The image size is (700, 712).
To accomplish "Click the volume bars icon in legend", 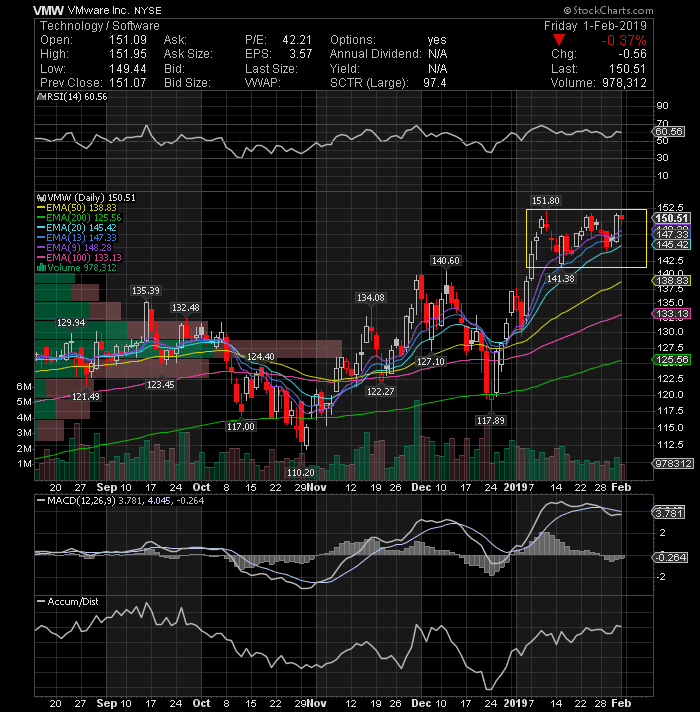I will (x=41, y=268).
